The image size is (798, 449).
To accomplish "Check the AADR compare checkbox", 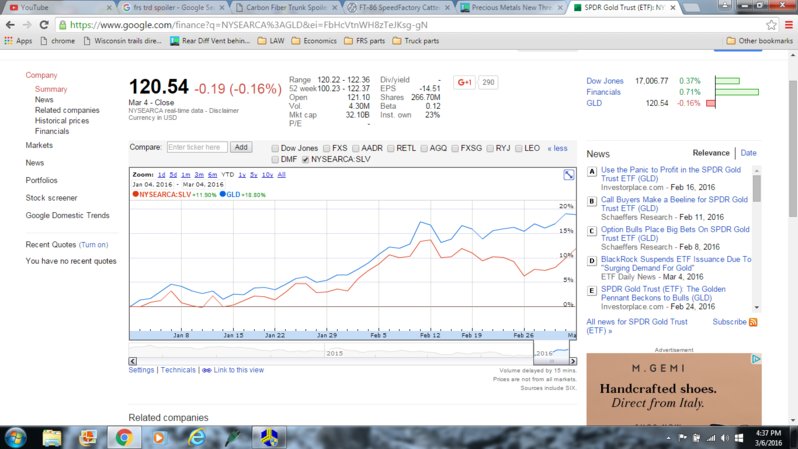I will pyautogui.click(x=355, y=148).
